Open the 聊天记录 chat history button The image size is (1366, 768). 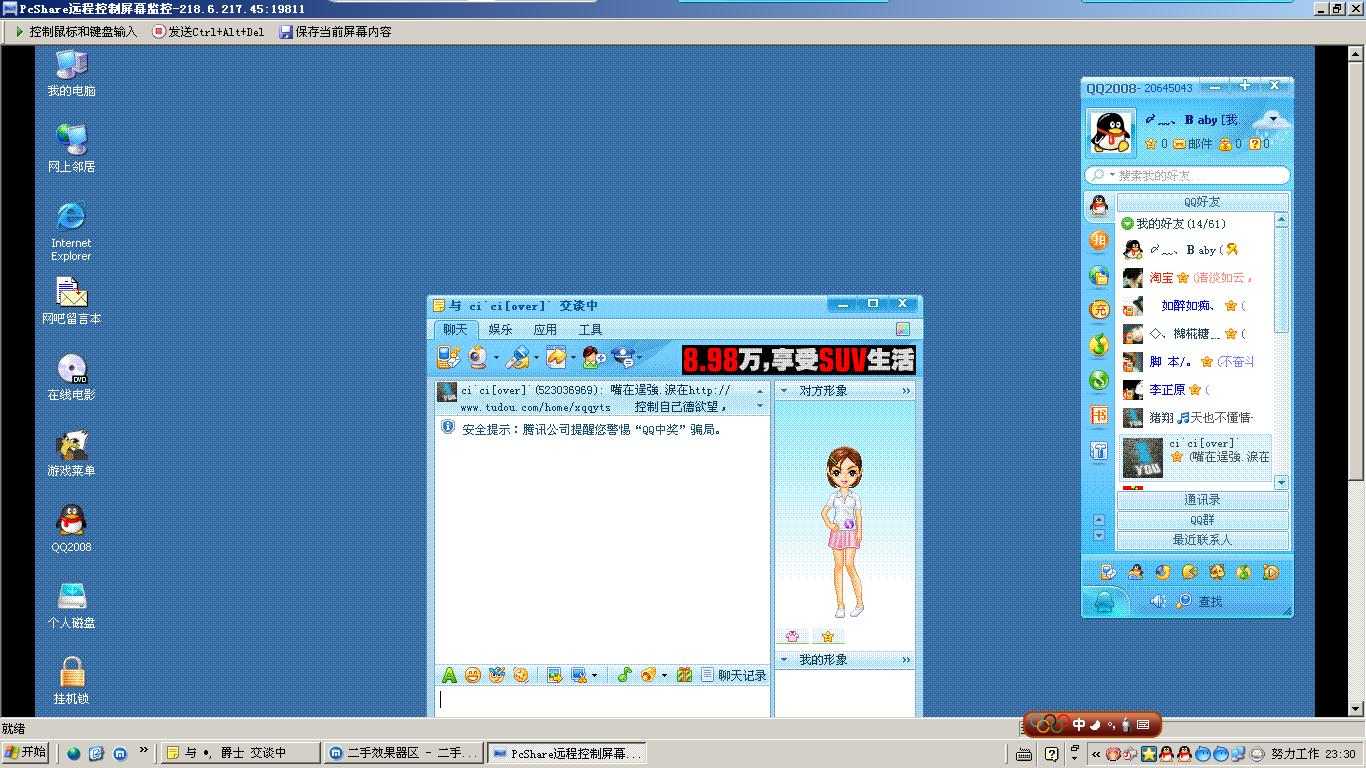pyautogui.click(x=733, y=676)
